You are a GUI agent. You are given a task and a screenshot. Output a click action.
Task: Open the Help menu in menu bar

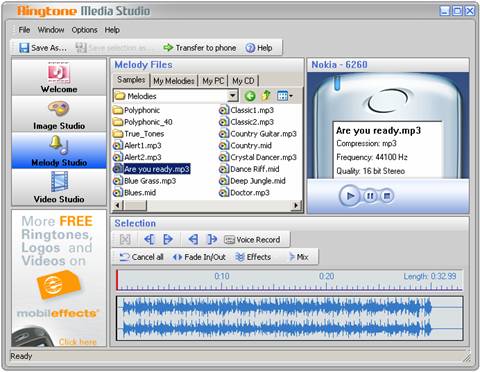point(112,30)
